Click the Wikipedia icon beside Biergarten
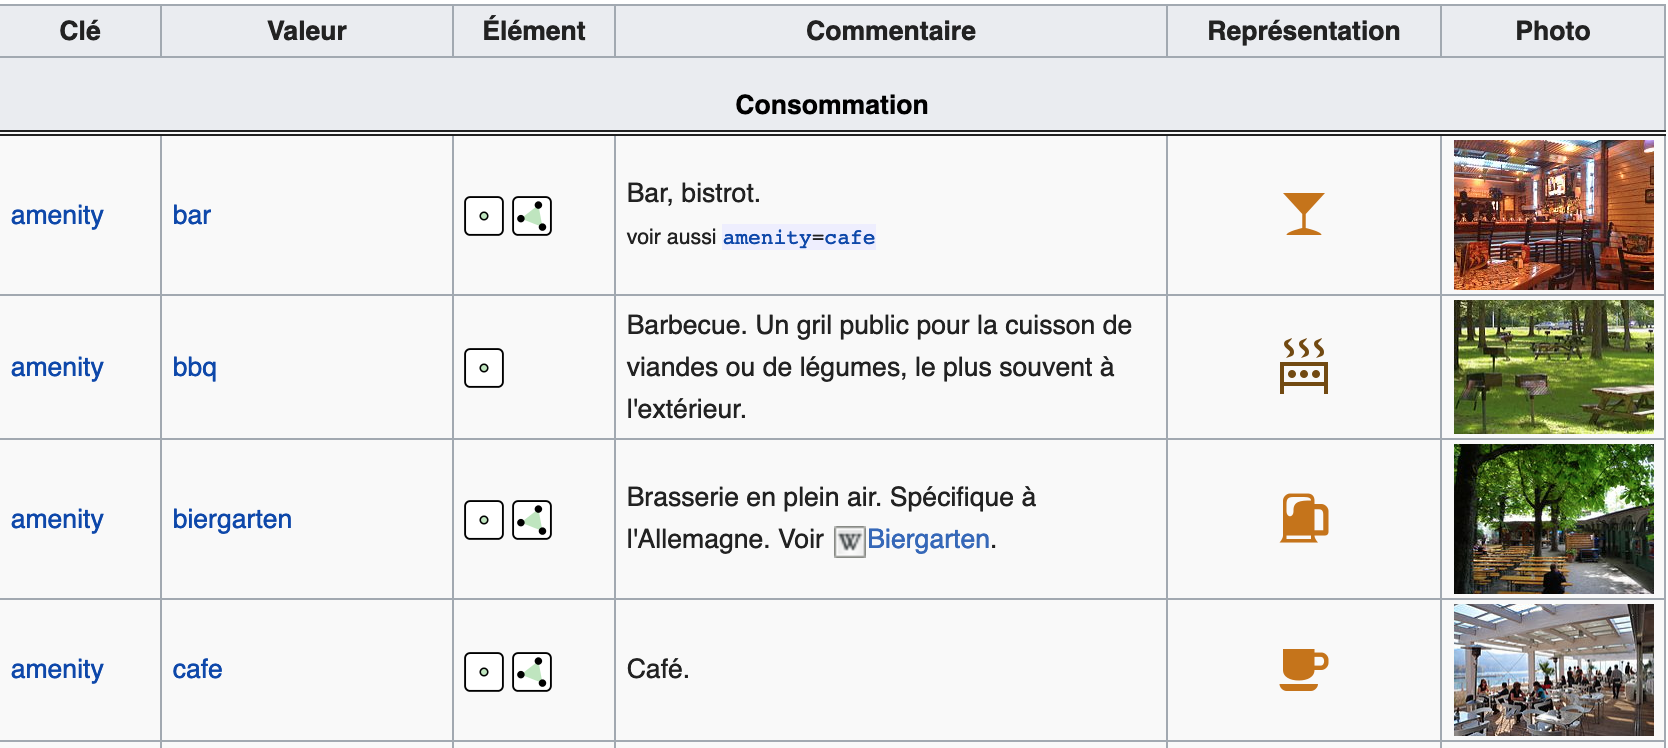 click(x=849, y=542)
